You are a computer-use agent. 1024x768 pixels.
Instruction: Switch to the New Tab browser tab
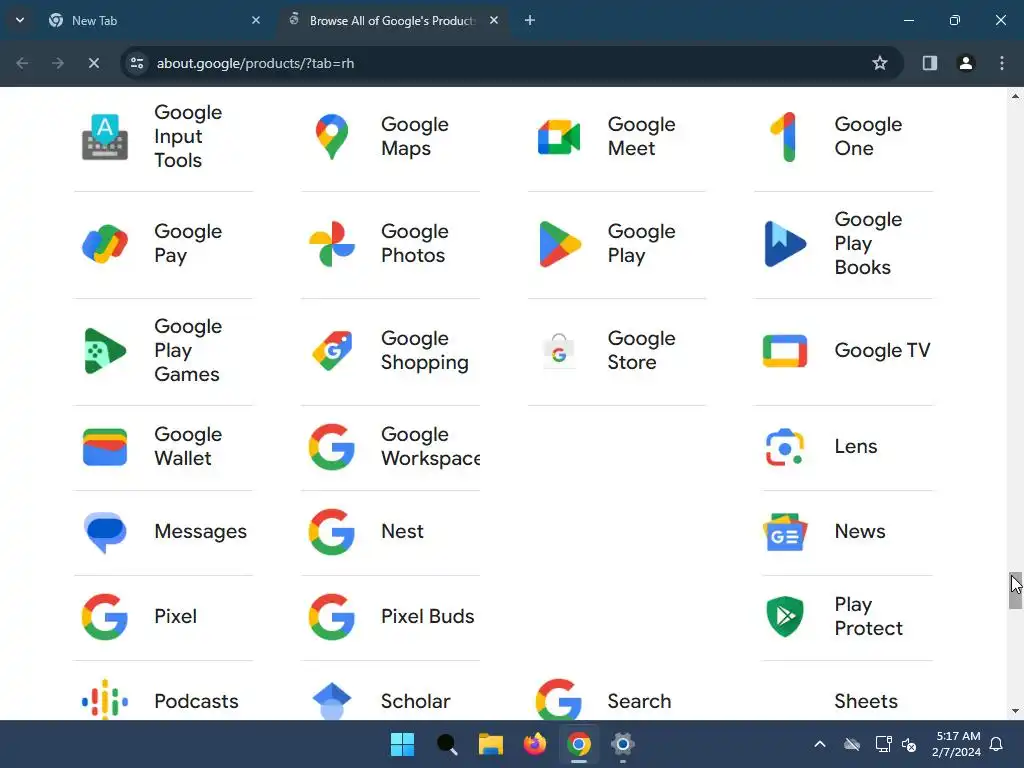pyautogui.click(x=153, y=20)
